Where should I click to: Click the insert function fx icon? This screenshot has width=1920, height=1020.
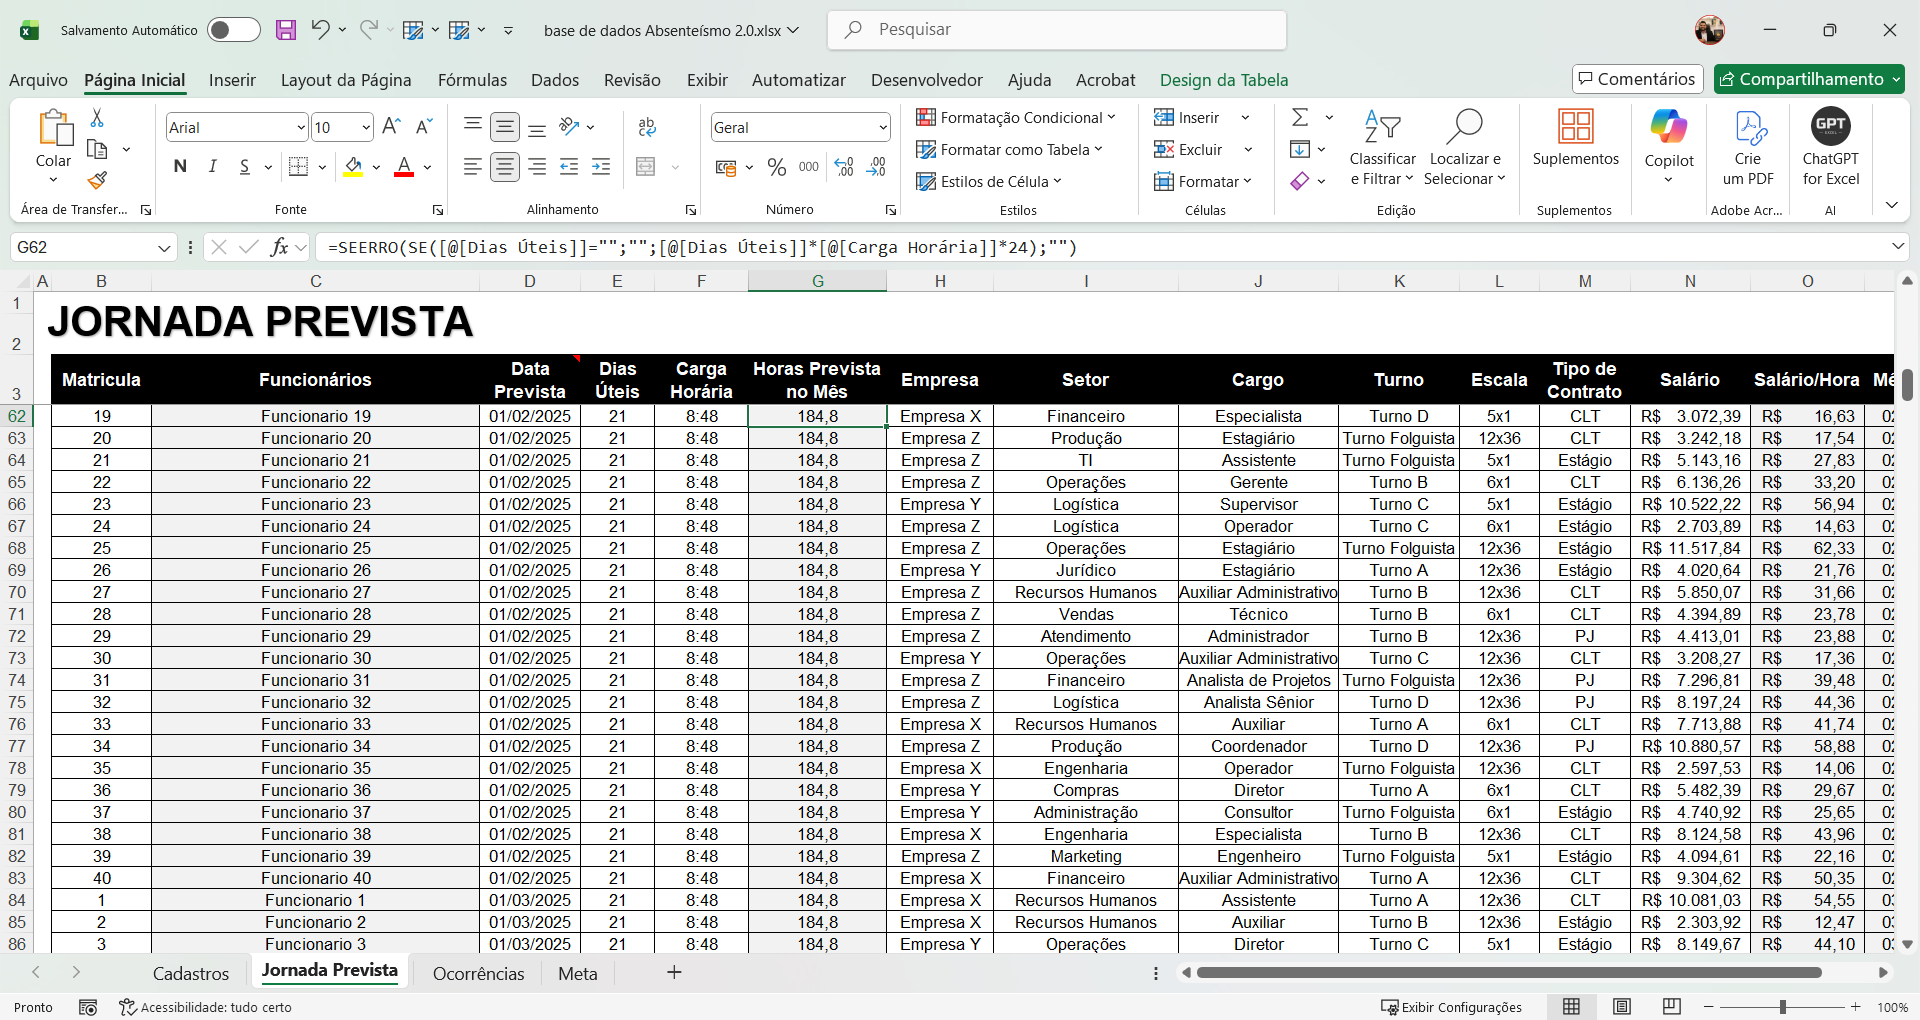point(280,247)
